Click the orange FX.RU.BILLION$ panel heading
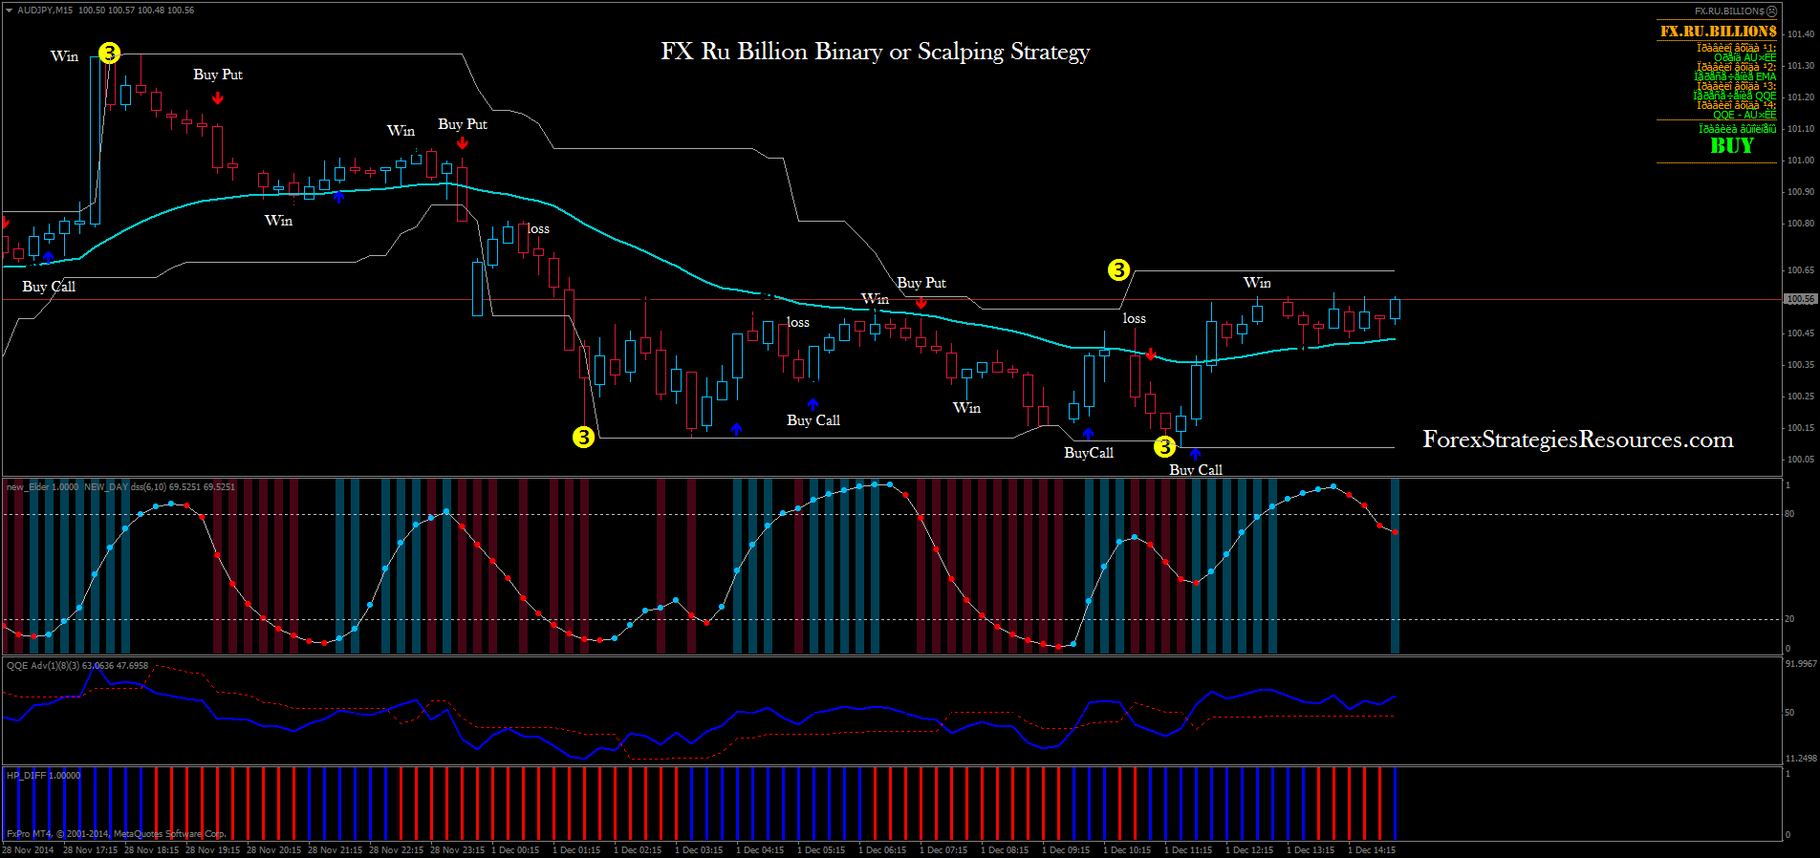The image size is (1820, 858). 1718,31
